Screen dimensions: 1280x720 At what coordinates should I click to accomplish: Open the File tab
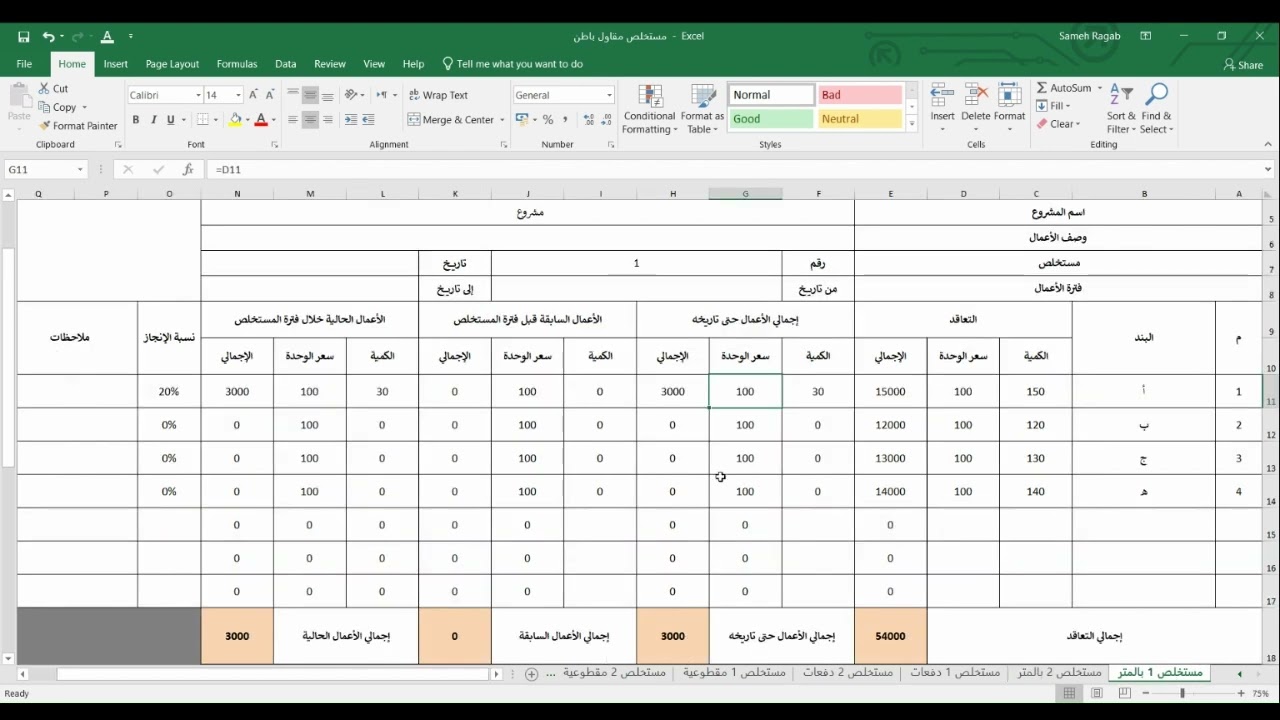(24, 64)
